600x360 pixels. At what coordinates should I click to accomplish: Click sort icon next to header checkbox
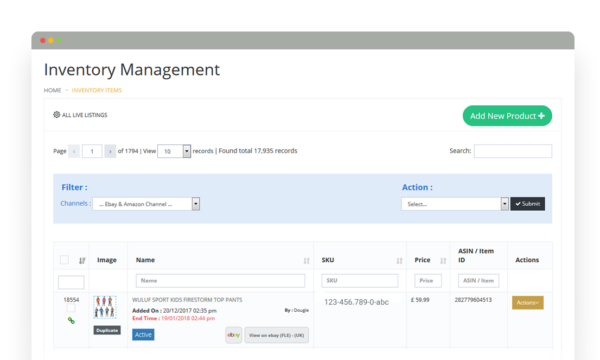82,261
